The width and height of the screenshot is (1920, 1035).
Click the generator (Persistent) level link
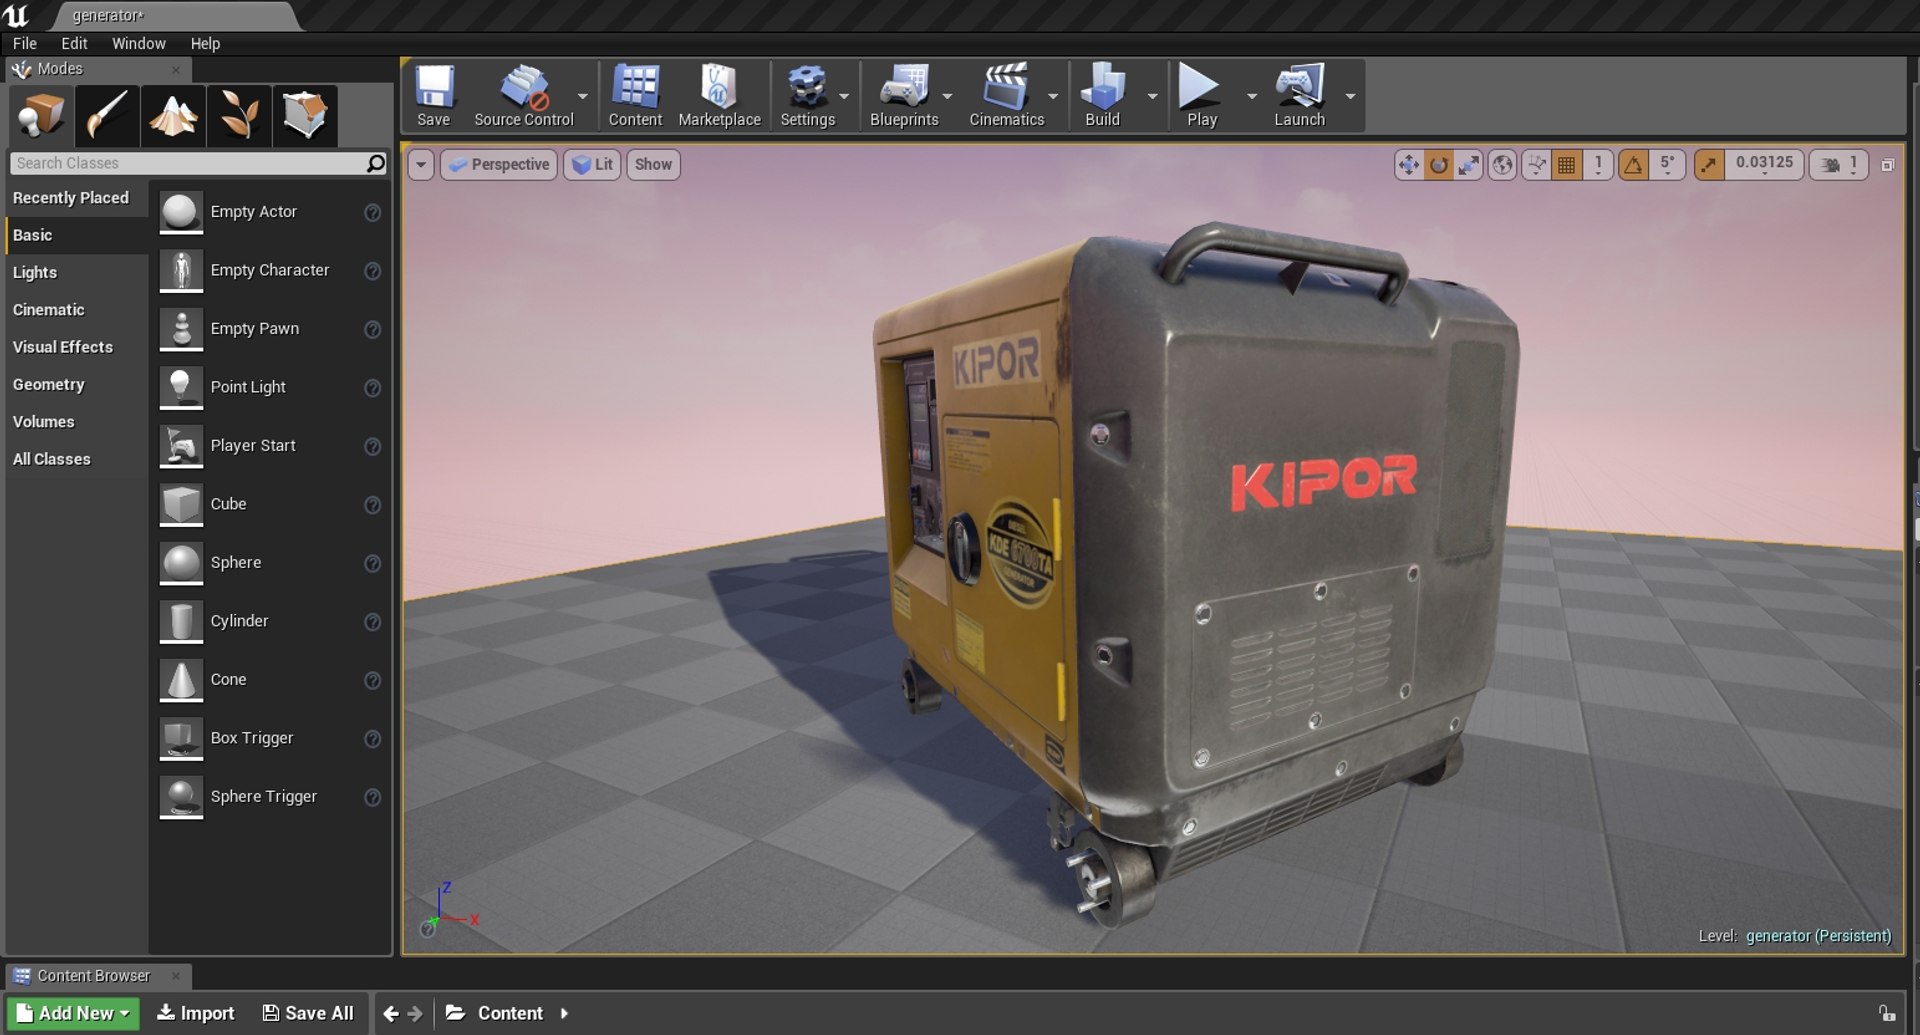[x=1818, y=936]
